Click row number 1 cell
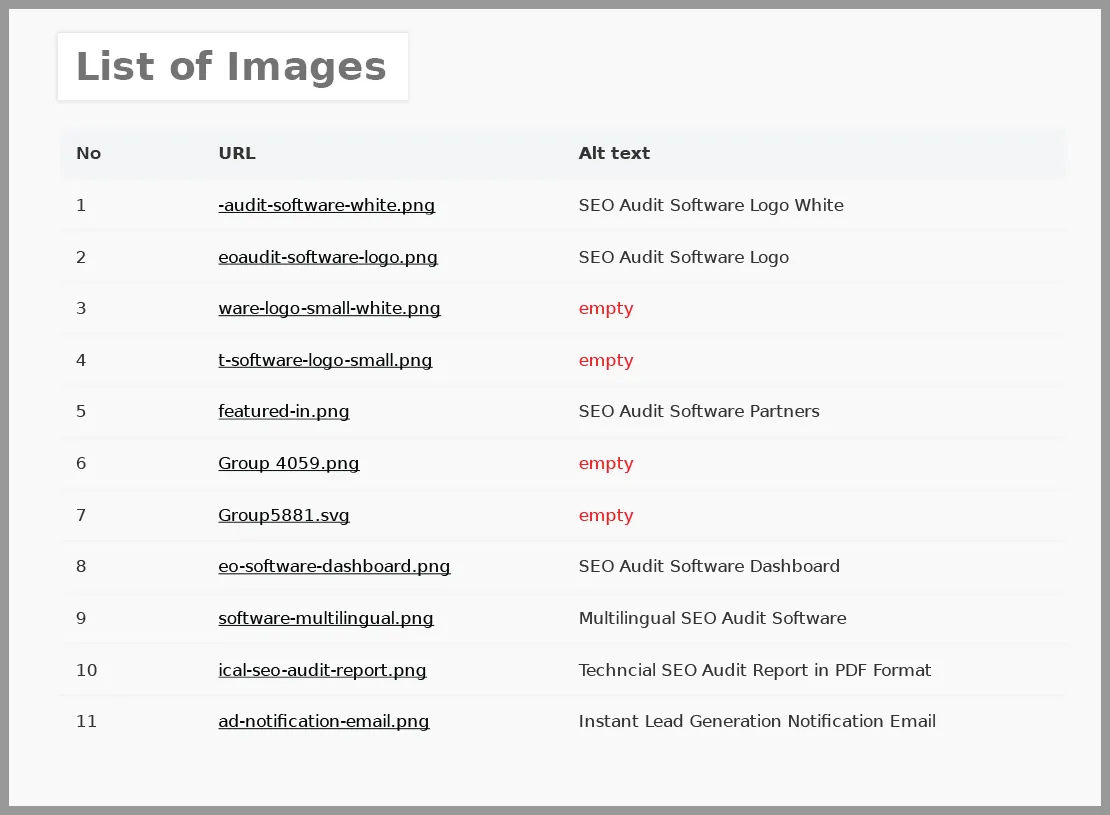The image size is (1110, 815). click(x=81, y=205)
